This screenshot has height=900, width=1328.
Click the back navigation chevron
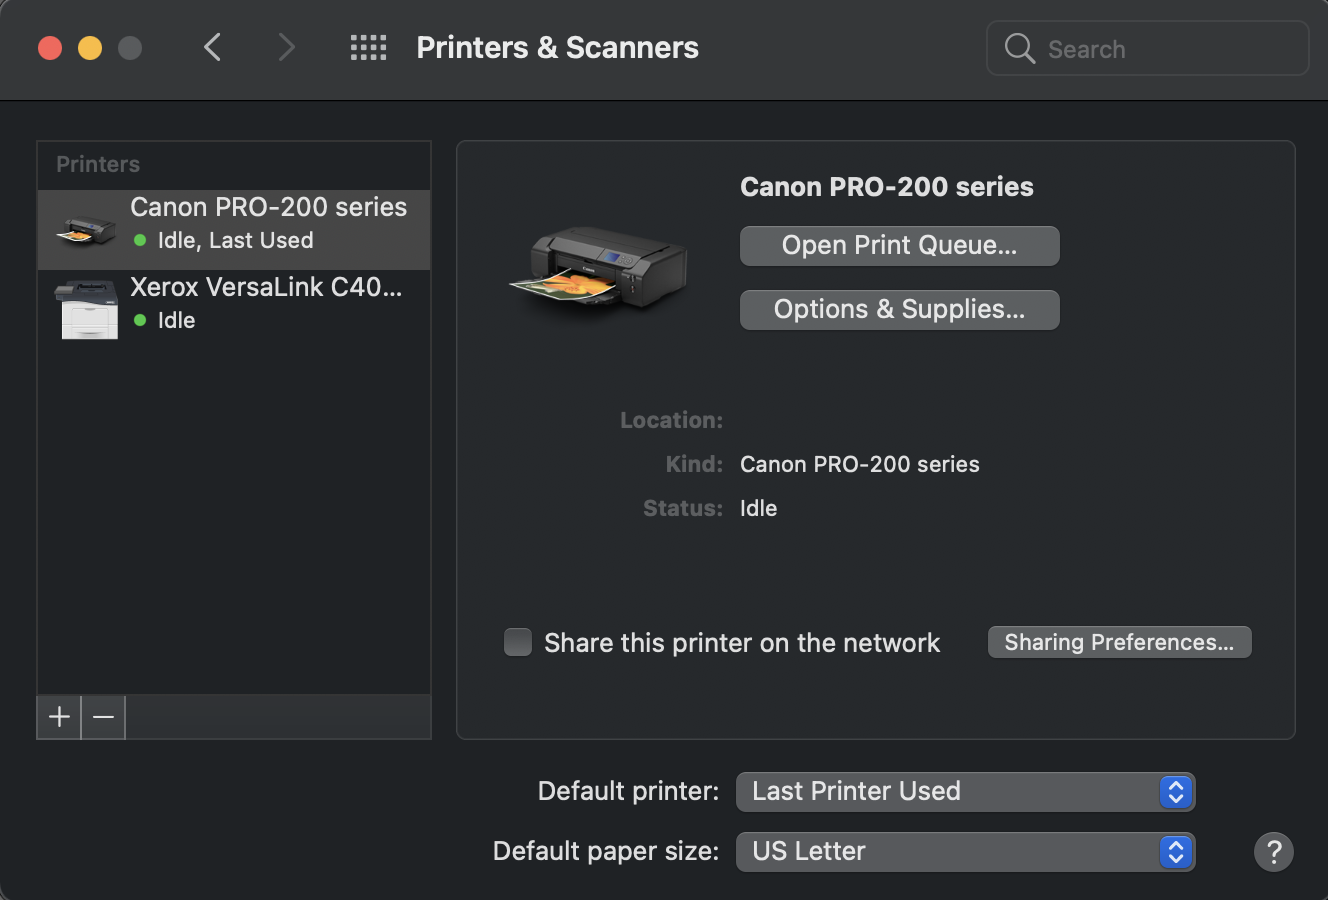point(212,47)
